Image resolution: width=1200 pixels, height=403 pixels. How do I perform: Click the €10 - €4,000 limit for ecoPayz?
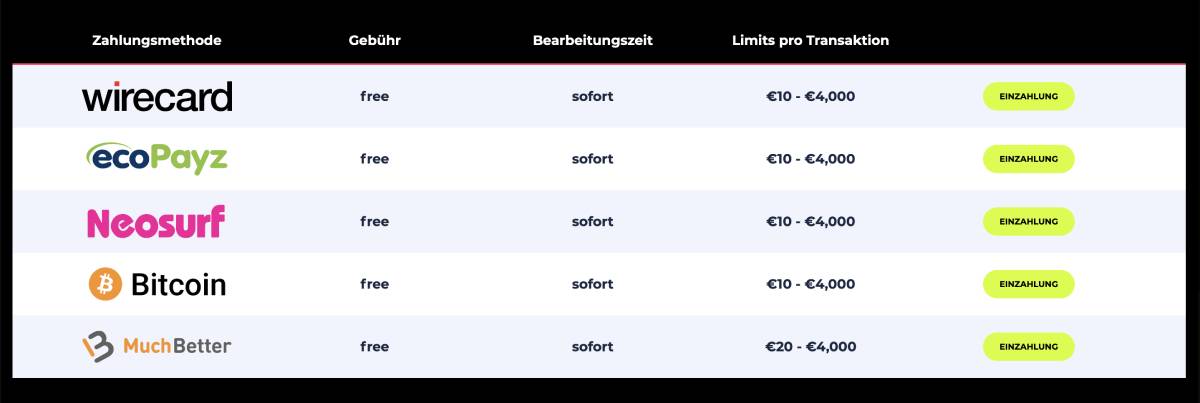point(811,159)
